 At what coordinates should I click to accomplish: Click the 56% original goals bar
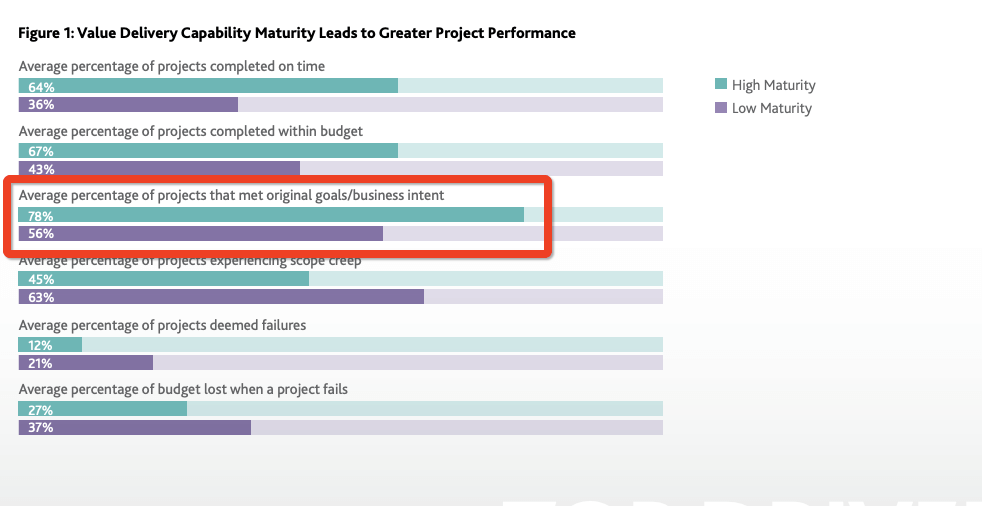tap(200, 233)
